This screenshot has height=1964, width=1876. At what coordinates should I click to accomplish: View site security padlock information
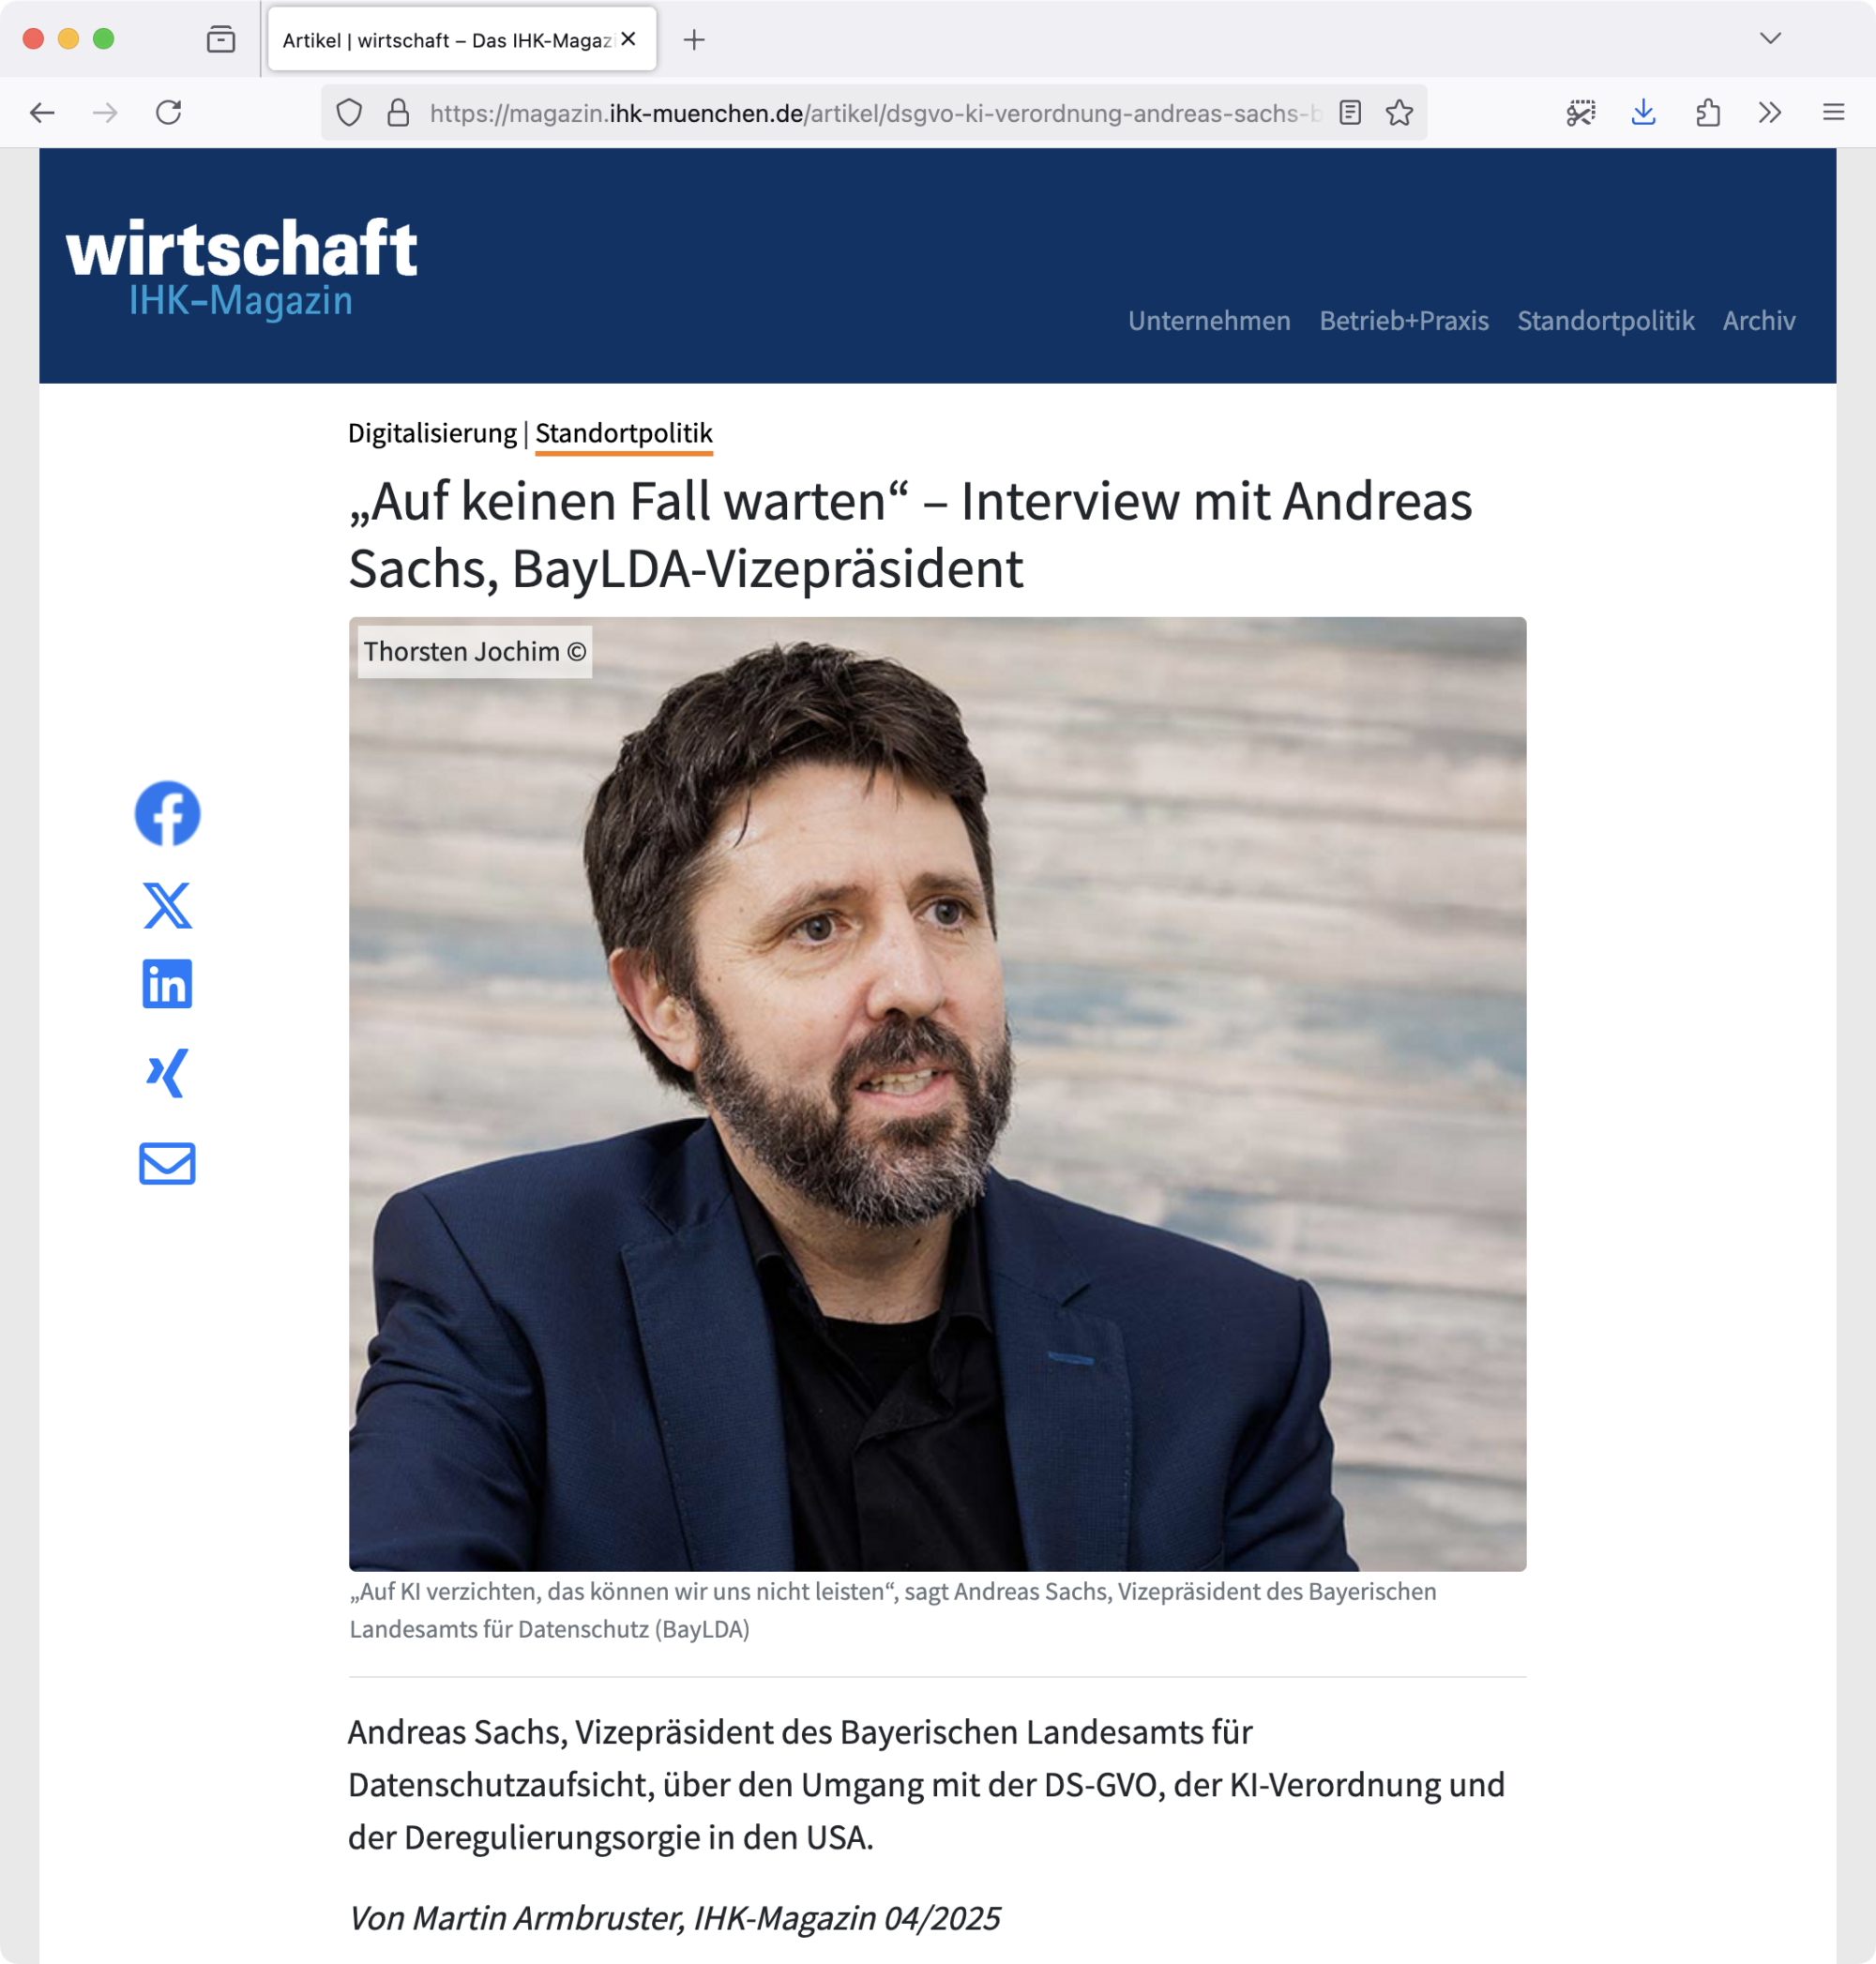(398, 113)
